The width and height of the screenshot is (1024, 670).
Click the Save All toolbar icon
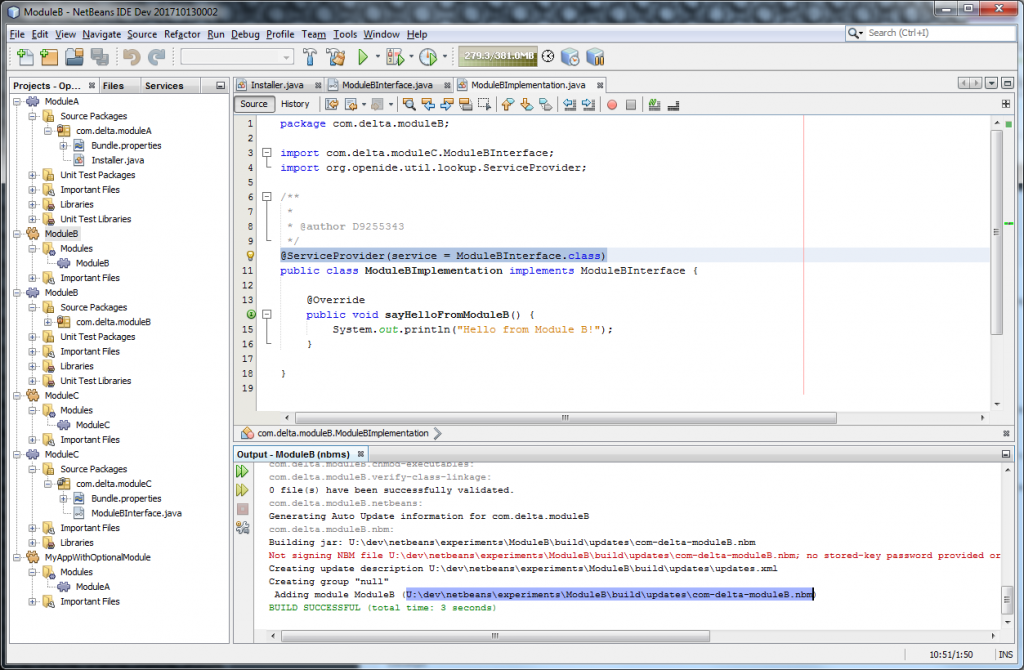(x=99, y=57)
